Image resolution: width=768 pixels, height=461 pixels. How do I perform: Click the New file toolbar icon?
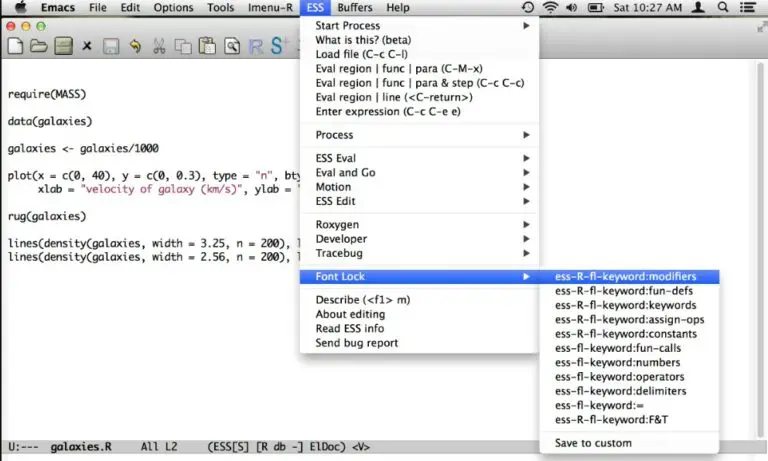(15, 46)
